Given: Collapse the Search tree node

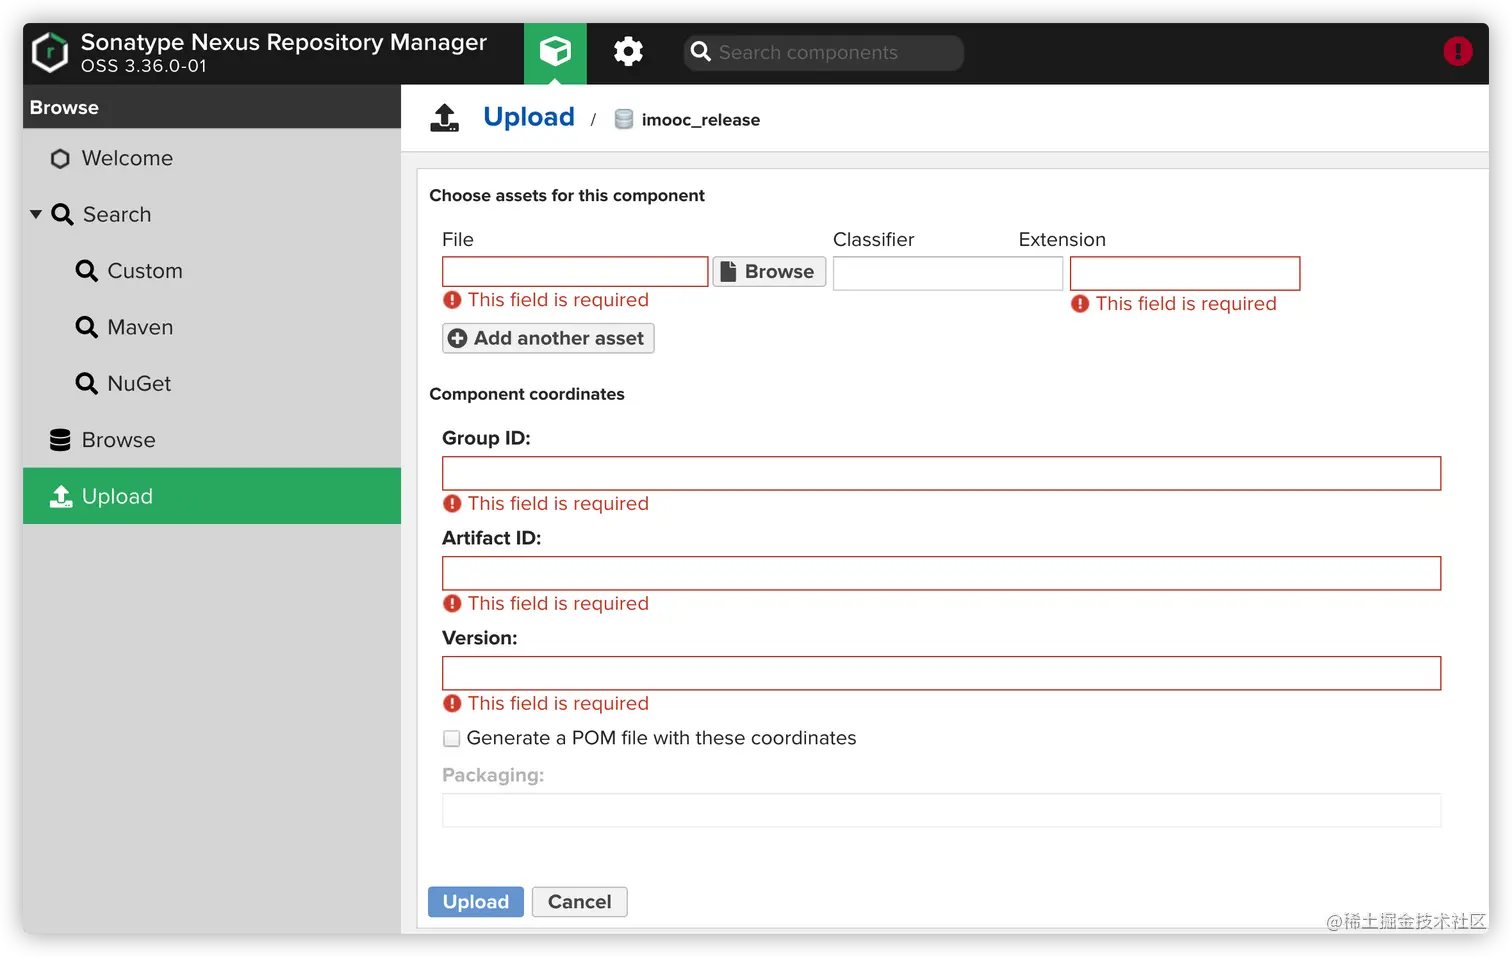Looking at the screenshot, I should 36,214.
